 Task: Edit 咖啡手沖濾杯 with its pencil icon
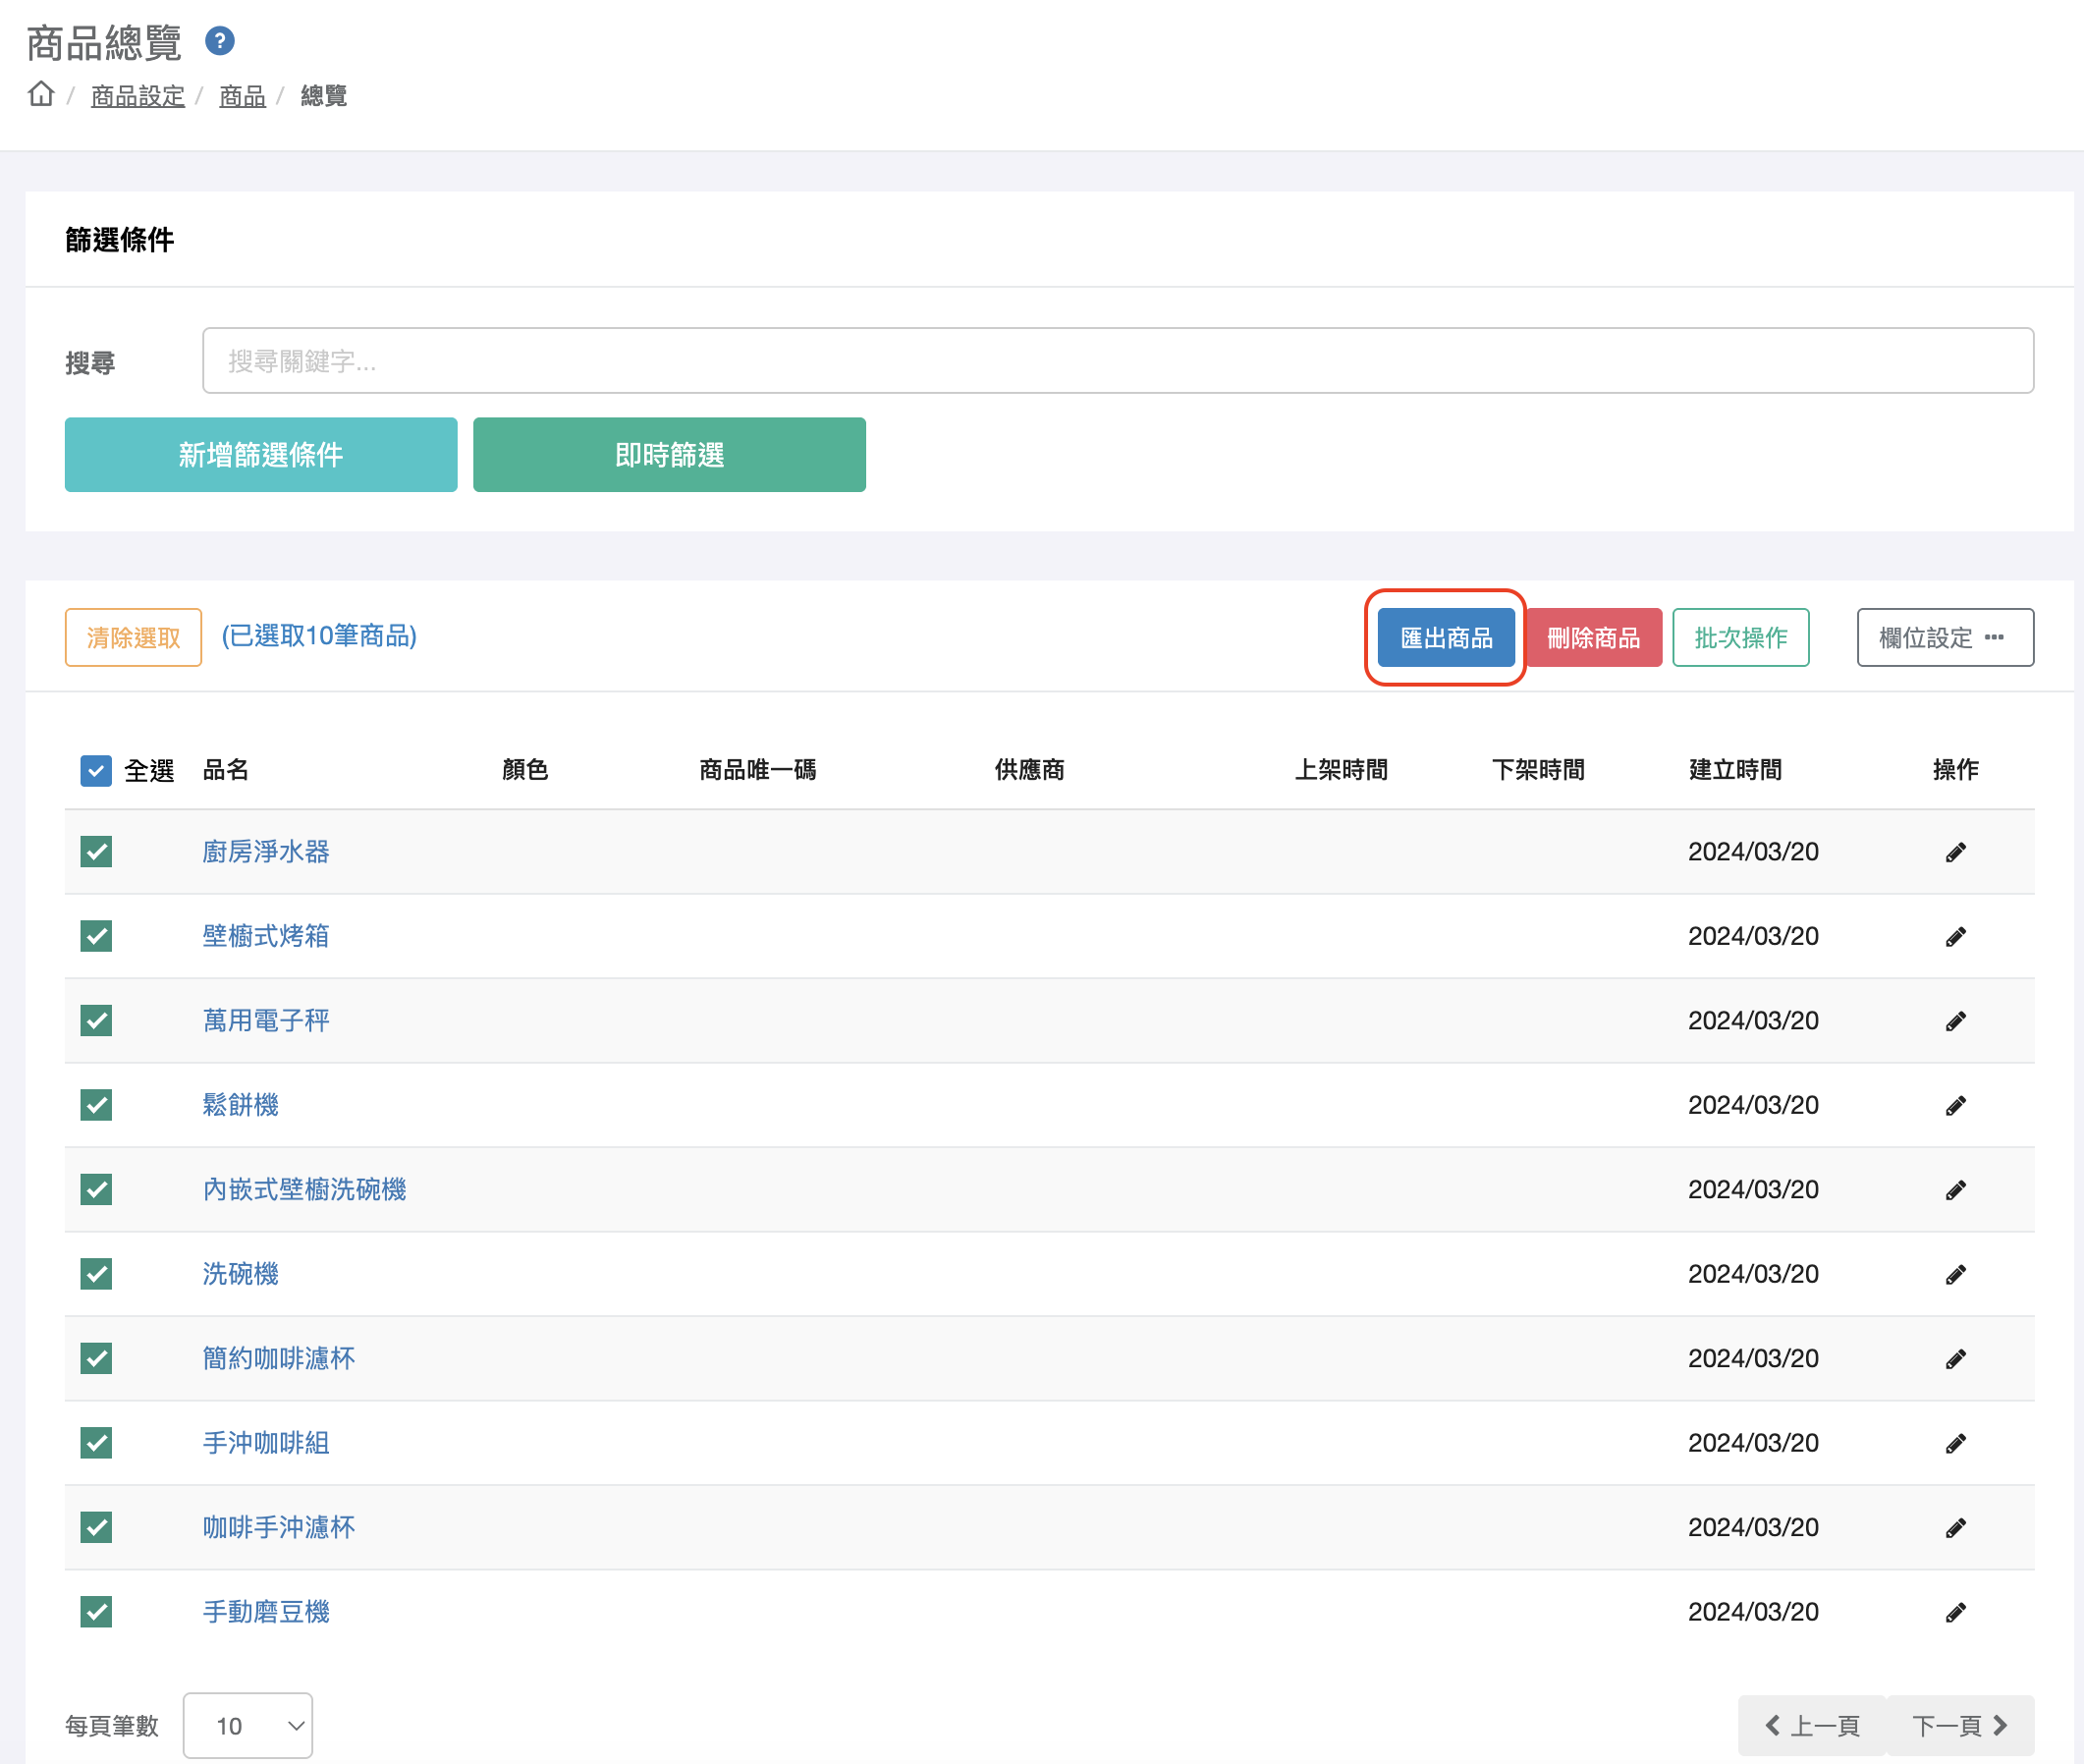pyautogui.click(x=1956, y=1528)
